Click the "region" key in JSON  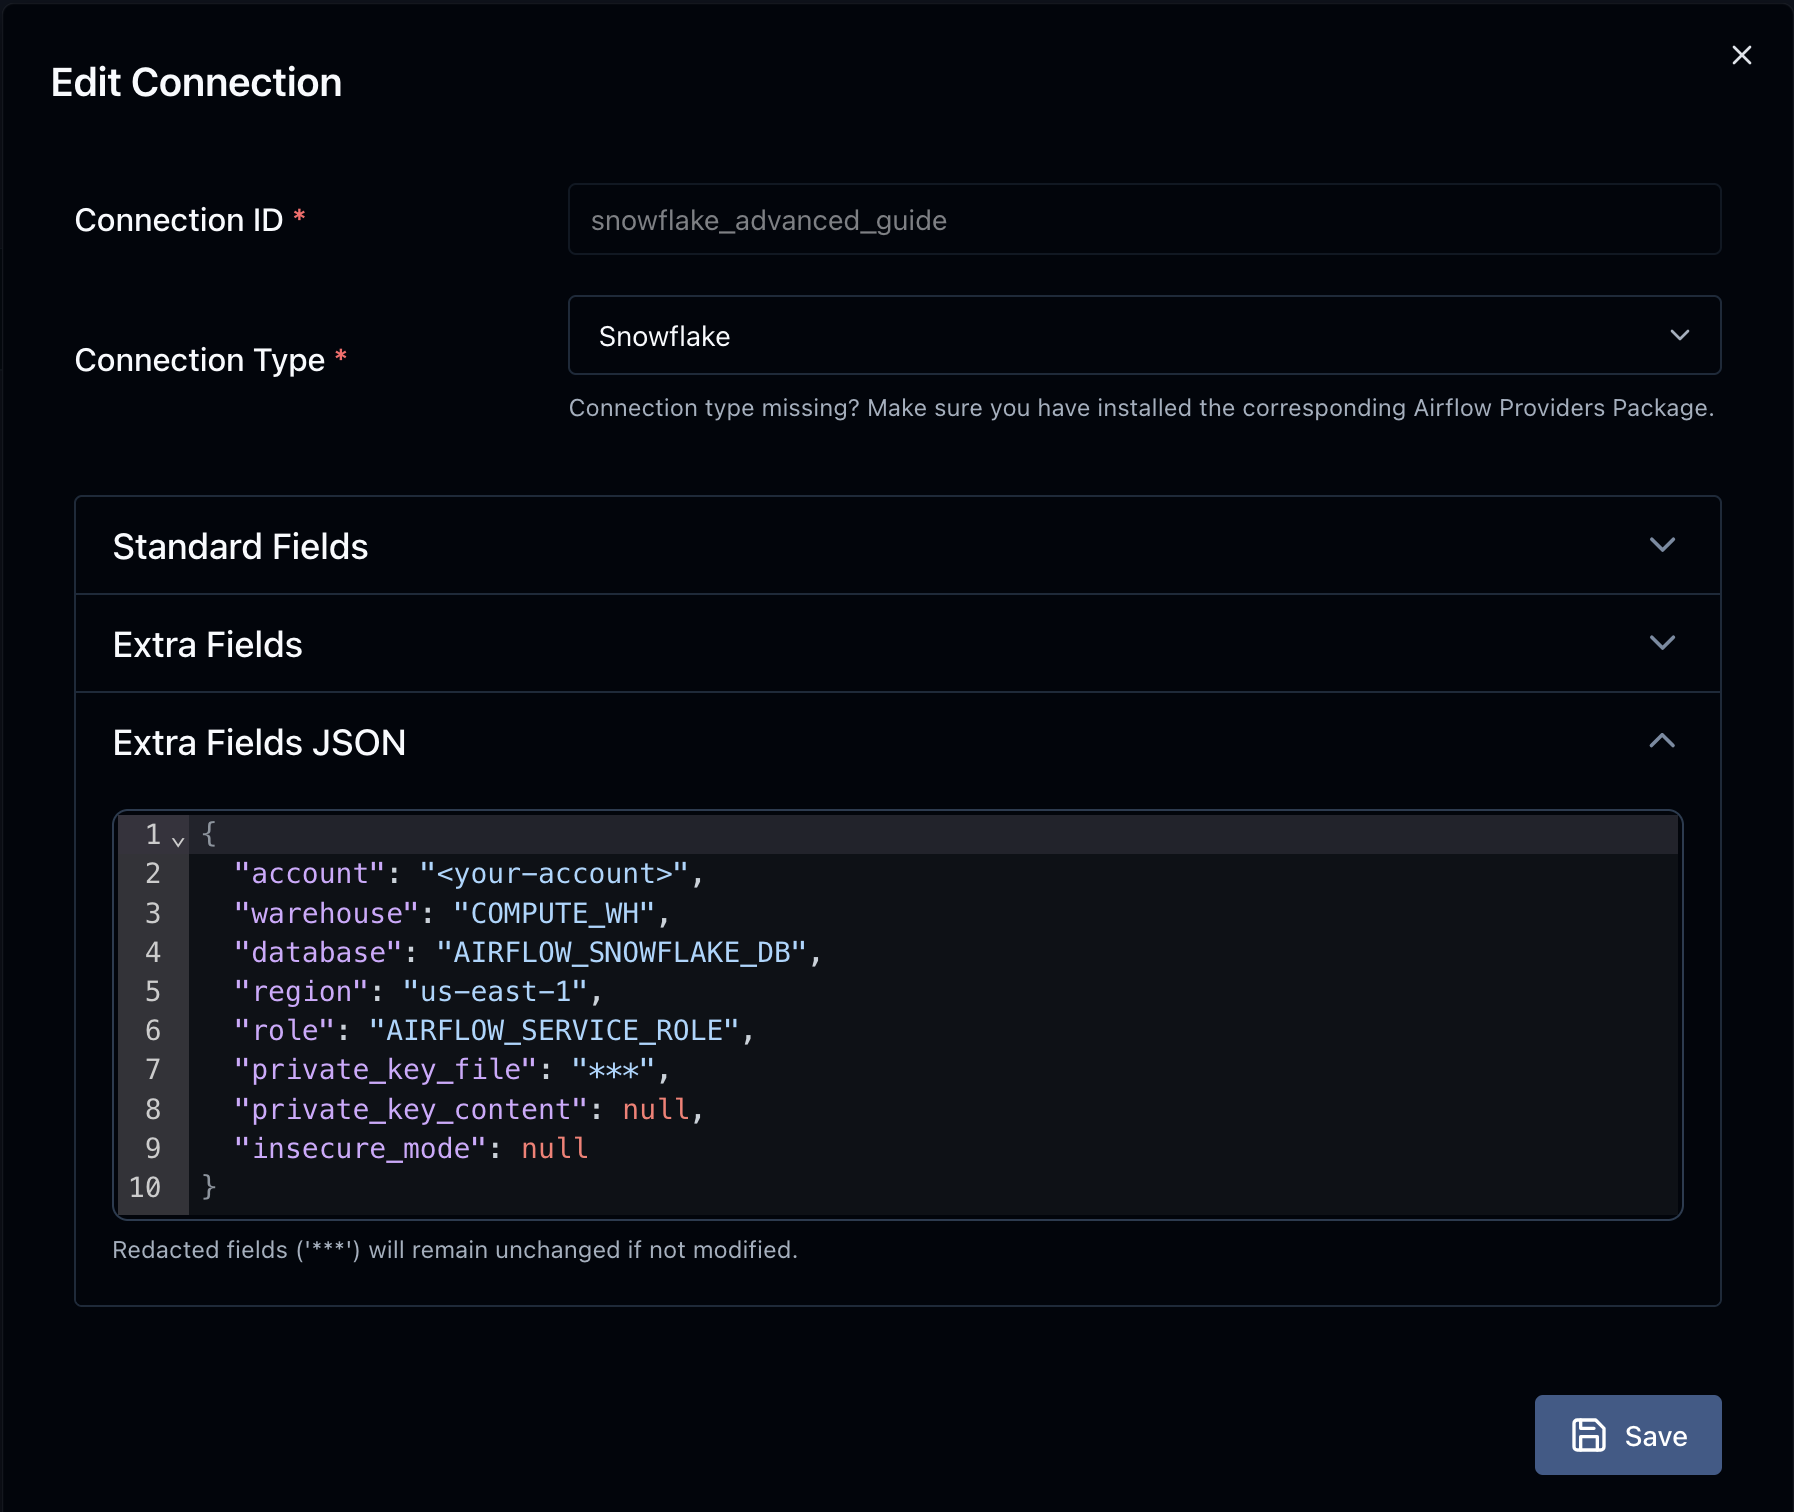301,991
